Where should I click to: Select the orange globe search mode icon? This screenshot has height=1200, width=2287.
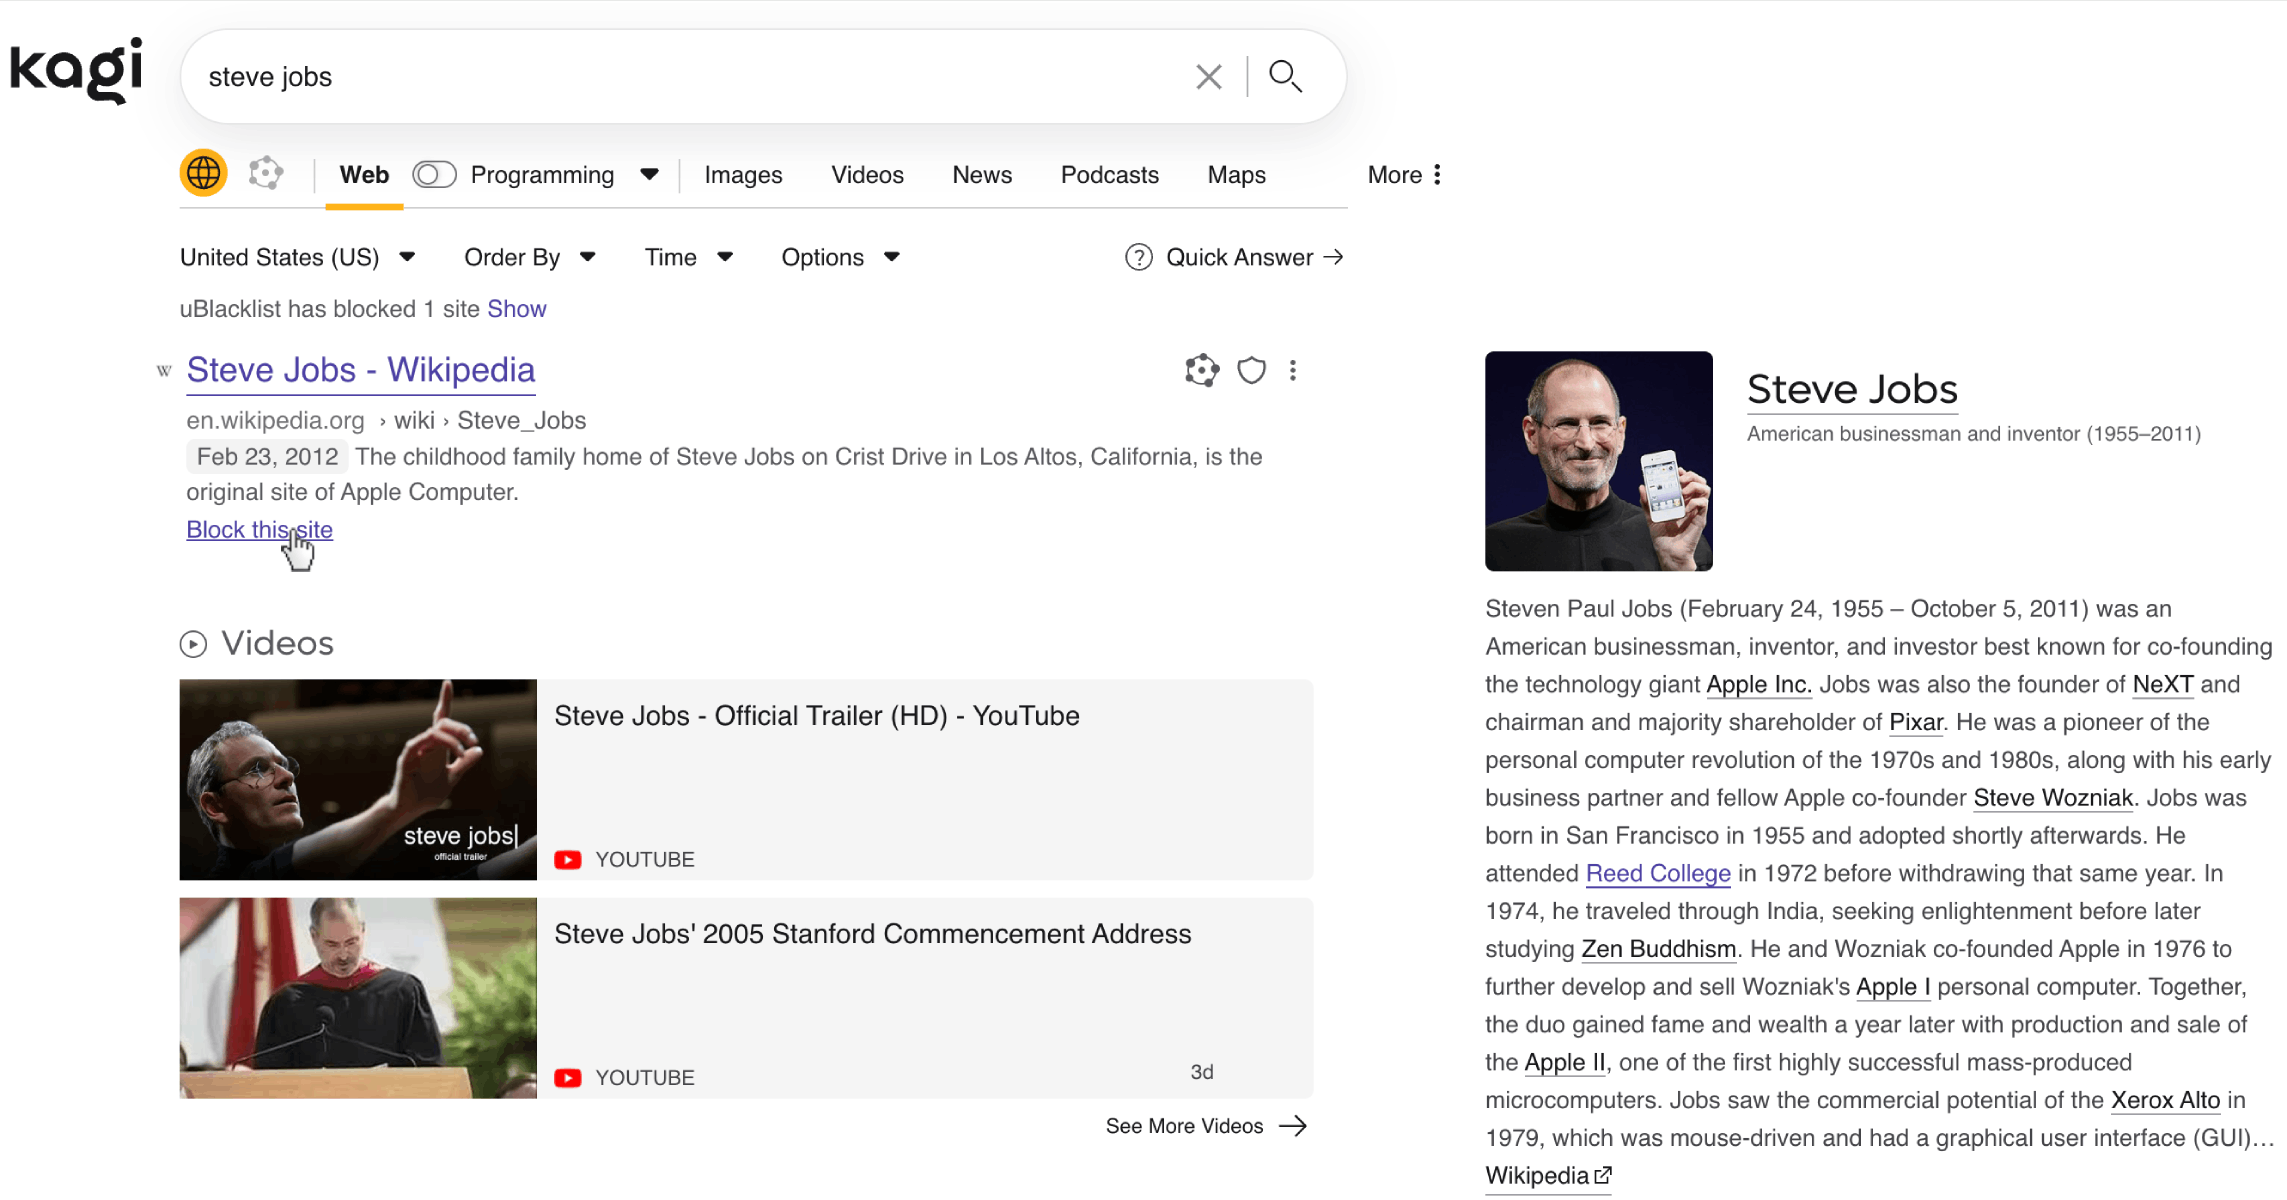[203, 173]
